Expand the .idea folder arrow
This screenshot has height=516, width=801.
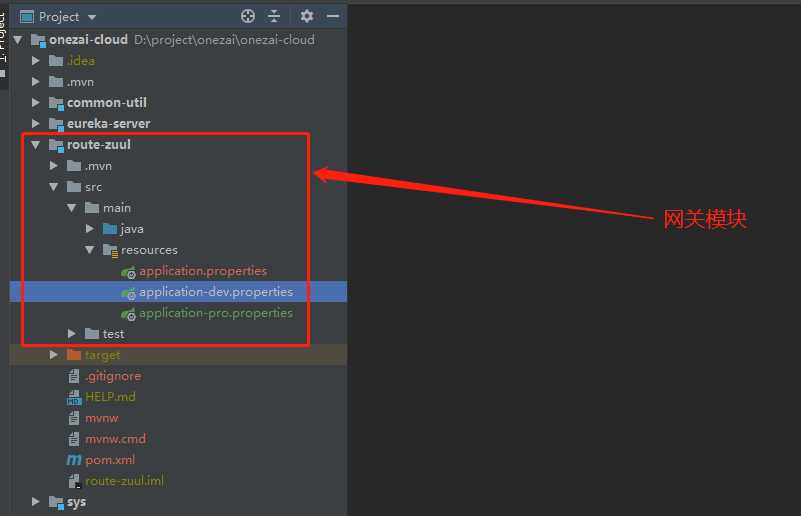click(x=35, y=61)
